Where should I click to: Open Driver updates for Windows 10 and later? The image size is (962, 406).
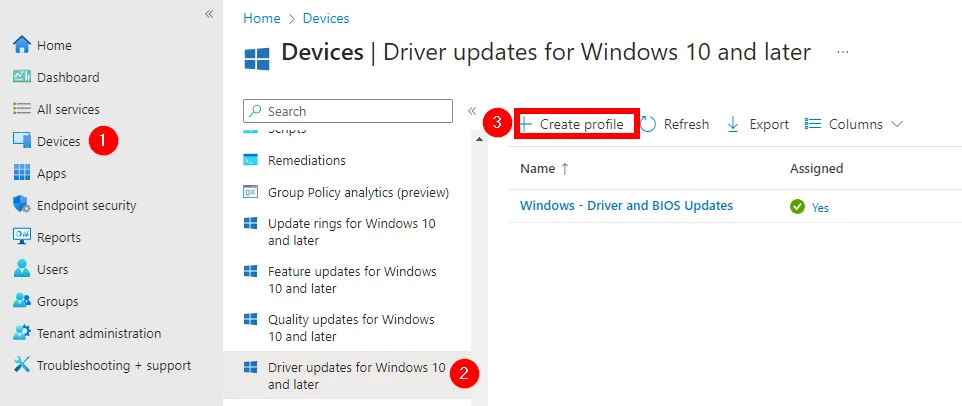pyautogui.click(x=355, y=376)
